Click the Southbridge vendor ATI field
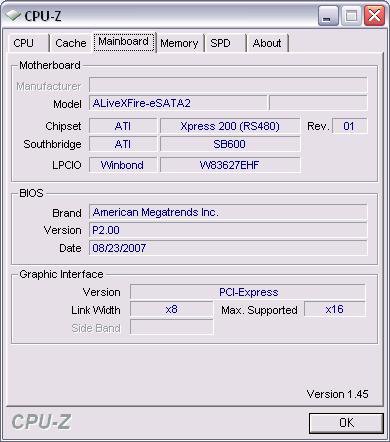 tap(123, 144)
